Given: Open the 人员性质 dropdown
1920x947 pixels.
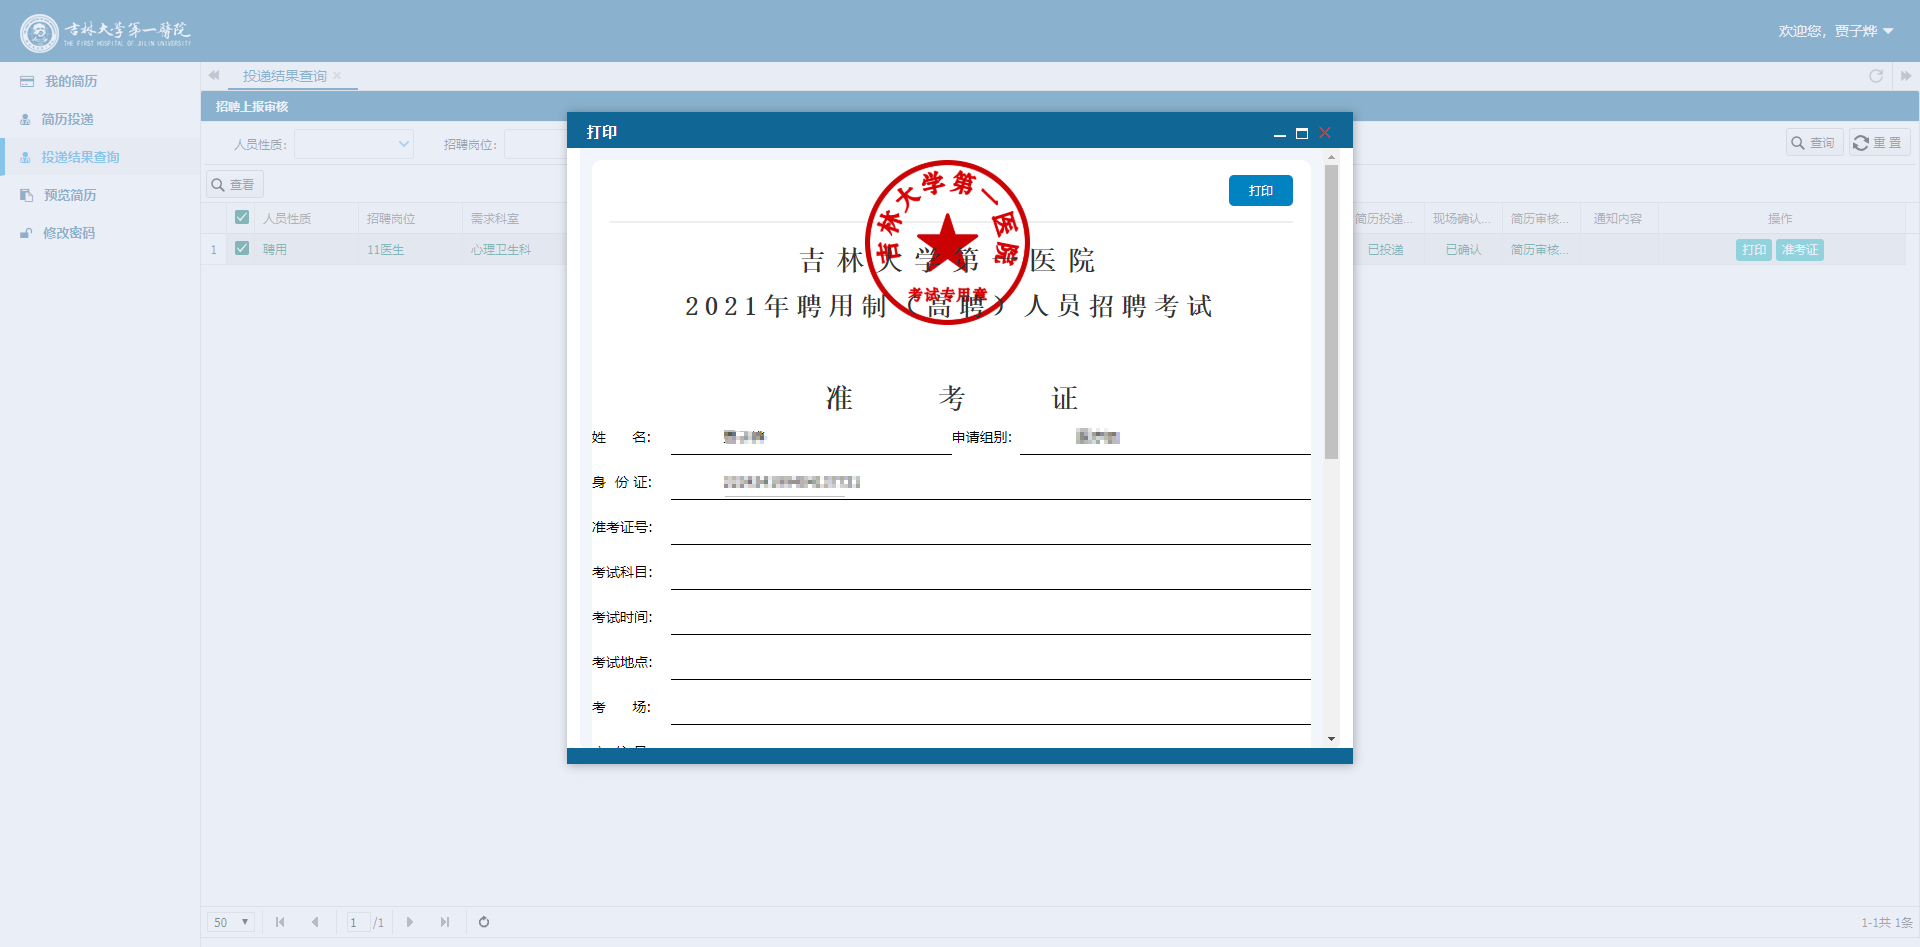Looking at the screenshot, I should click(354, 144).
